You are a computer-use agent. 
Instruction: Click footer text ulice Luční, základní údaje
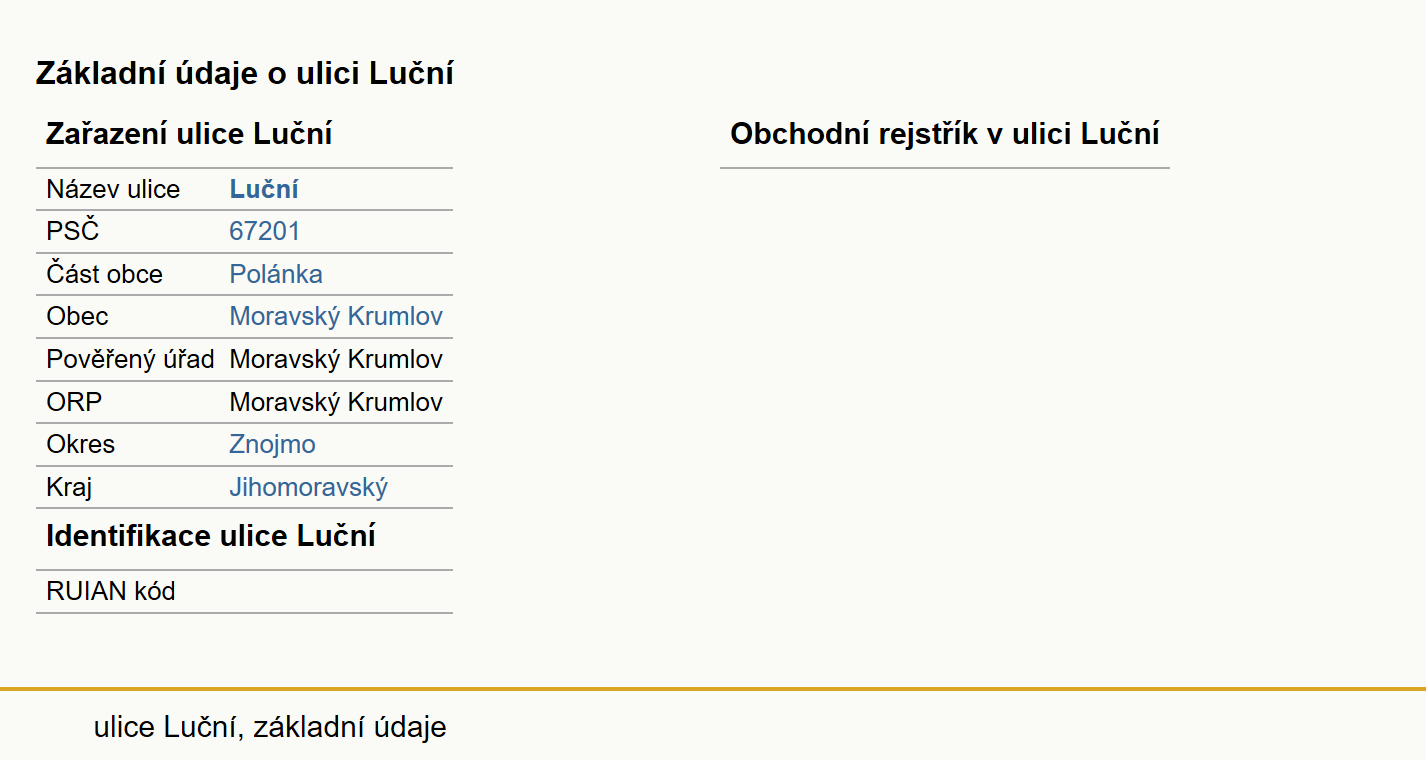[x=270, y=727]
